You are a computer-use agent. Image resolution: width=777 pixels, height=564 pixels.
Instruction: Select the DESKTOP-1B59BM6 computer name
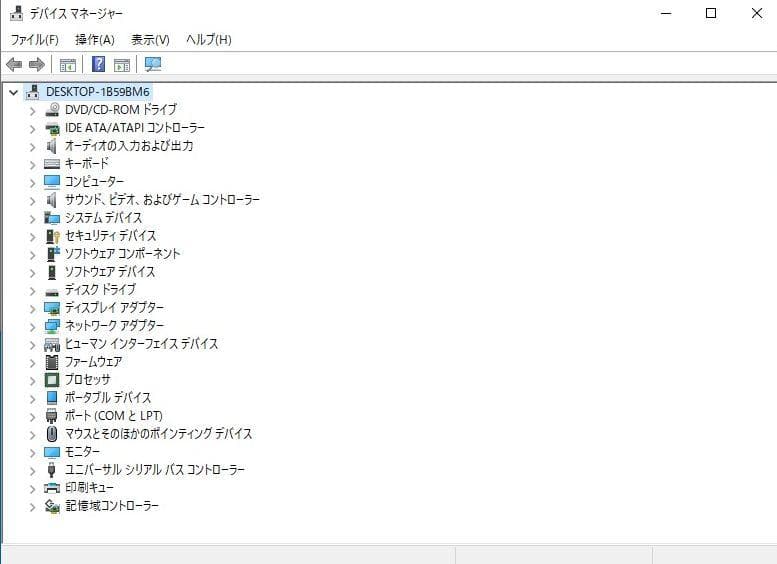click(x=98, y=92)
